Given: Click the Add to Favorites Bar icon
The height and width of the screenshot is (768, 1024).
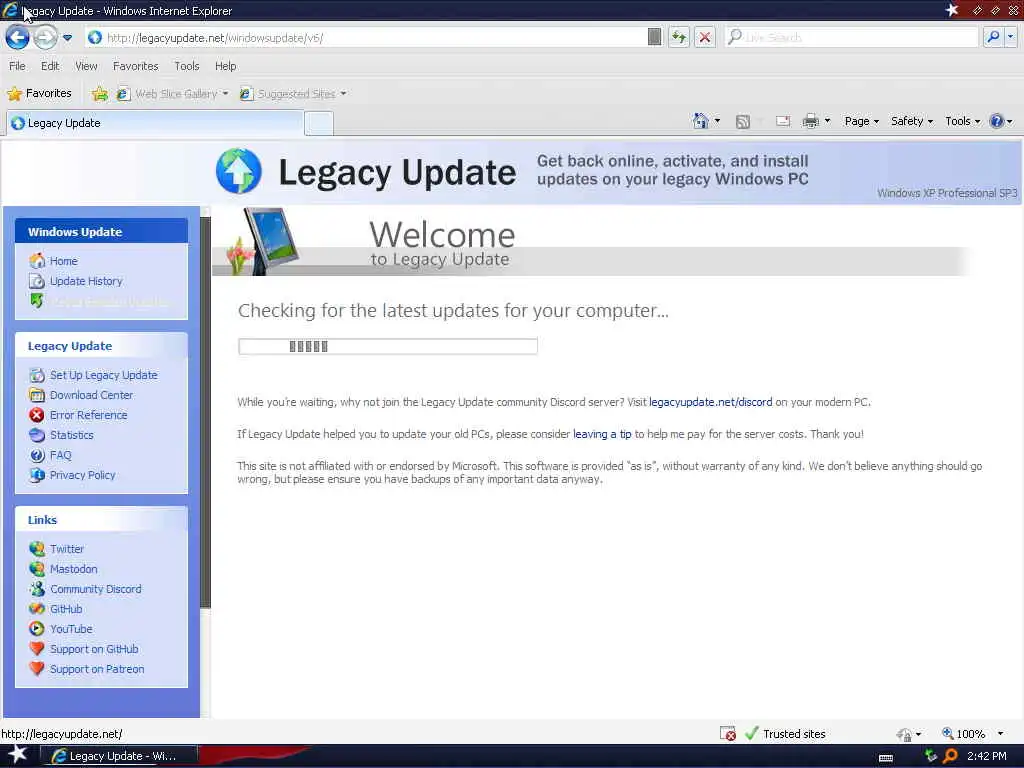Looking at the screenshot, I should [99, 94].
